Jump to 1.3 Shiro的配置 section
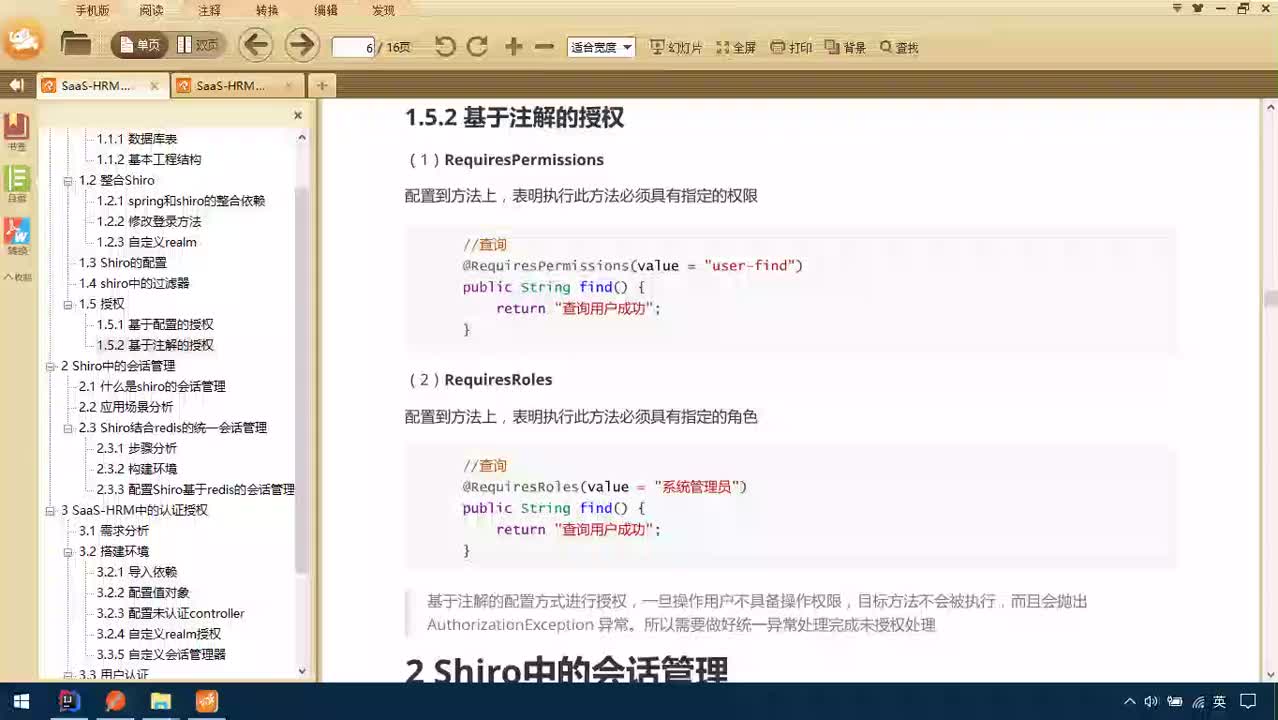The width and height of the screenshot is (1278, 720). point(123,263)
